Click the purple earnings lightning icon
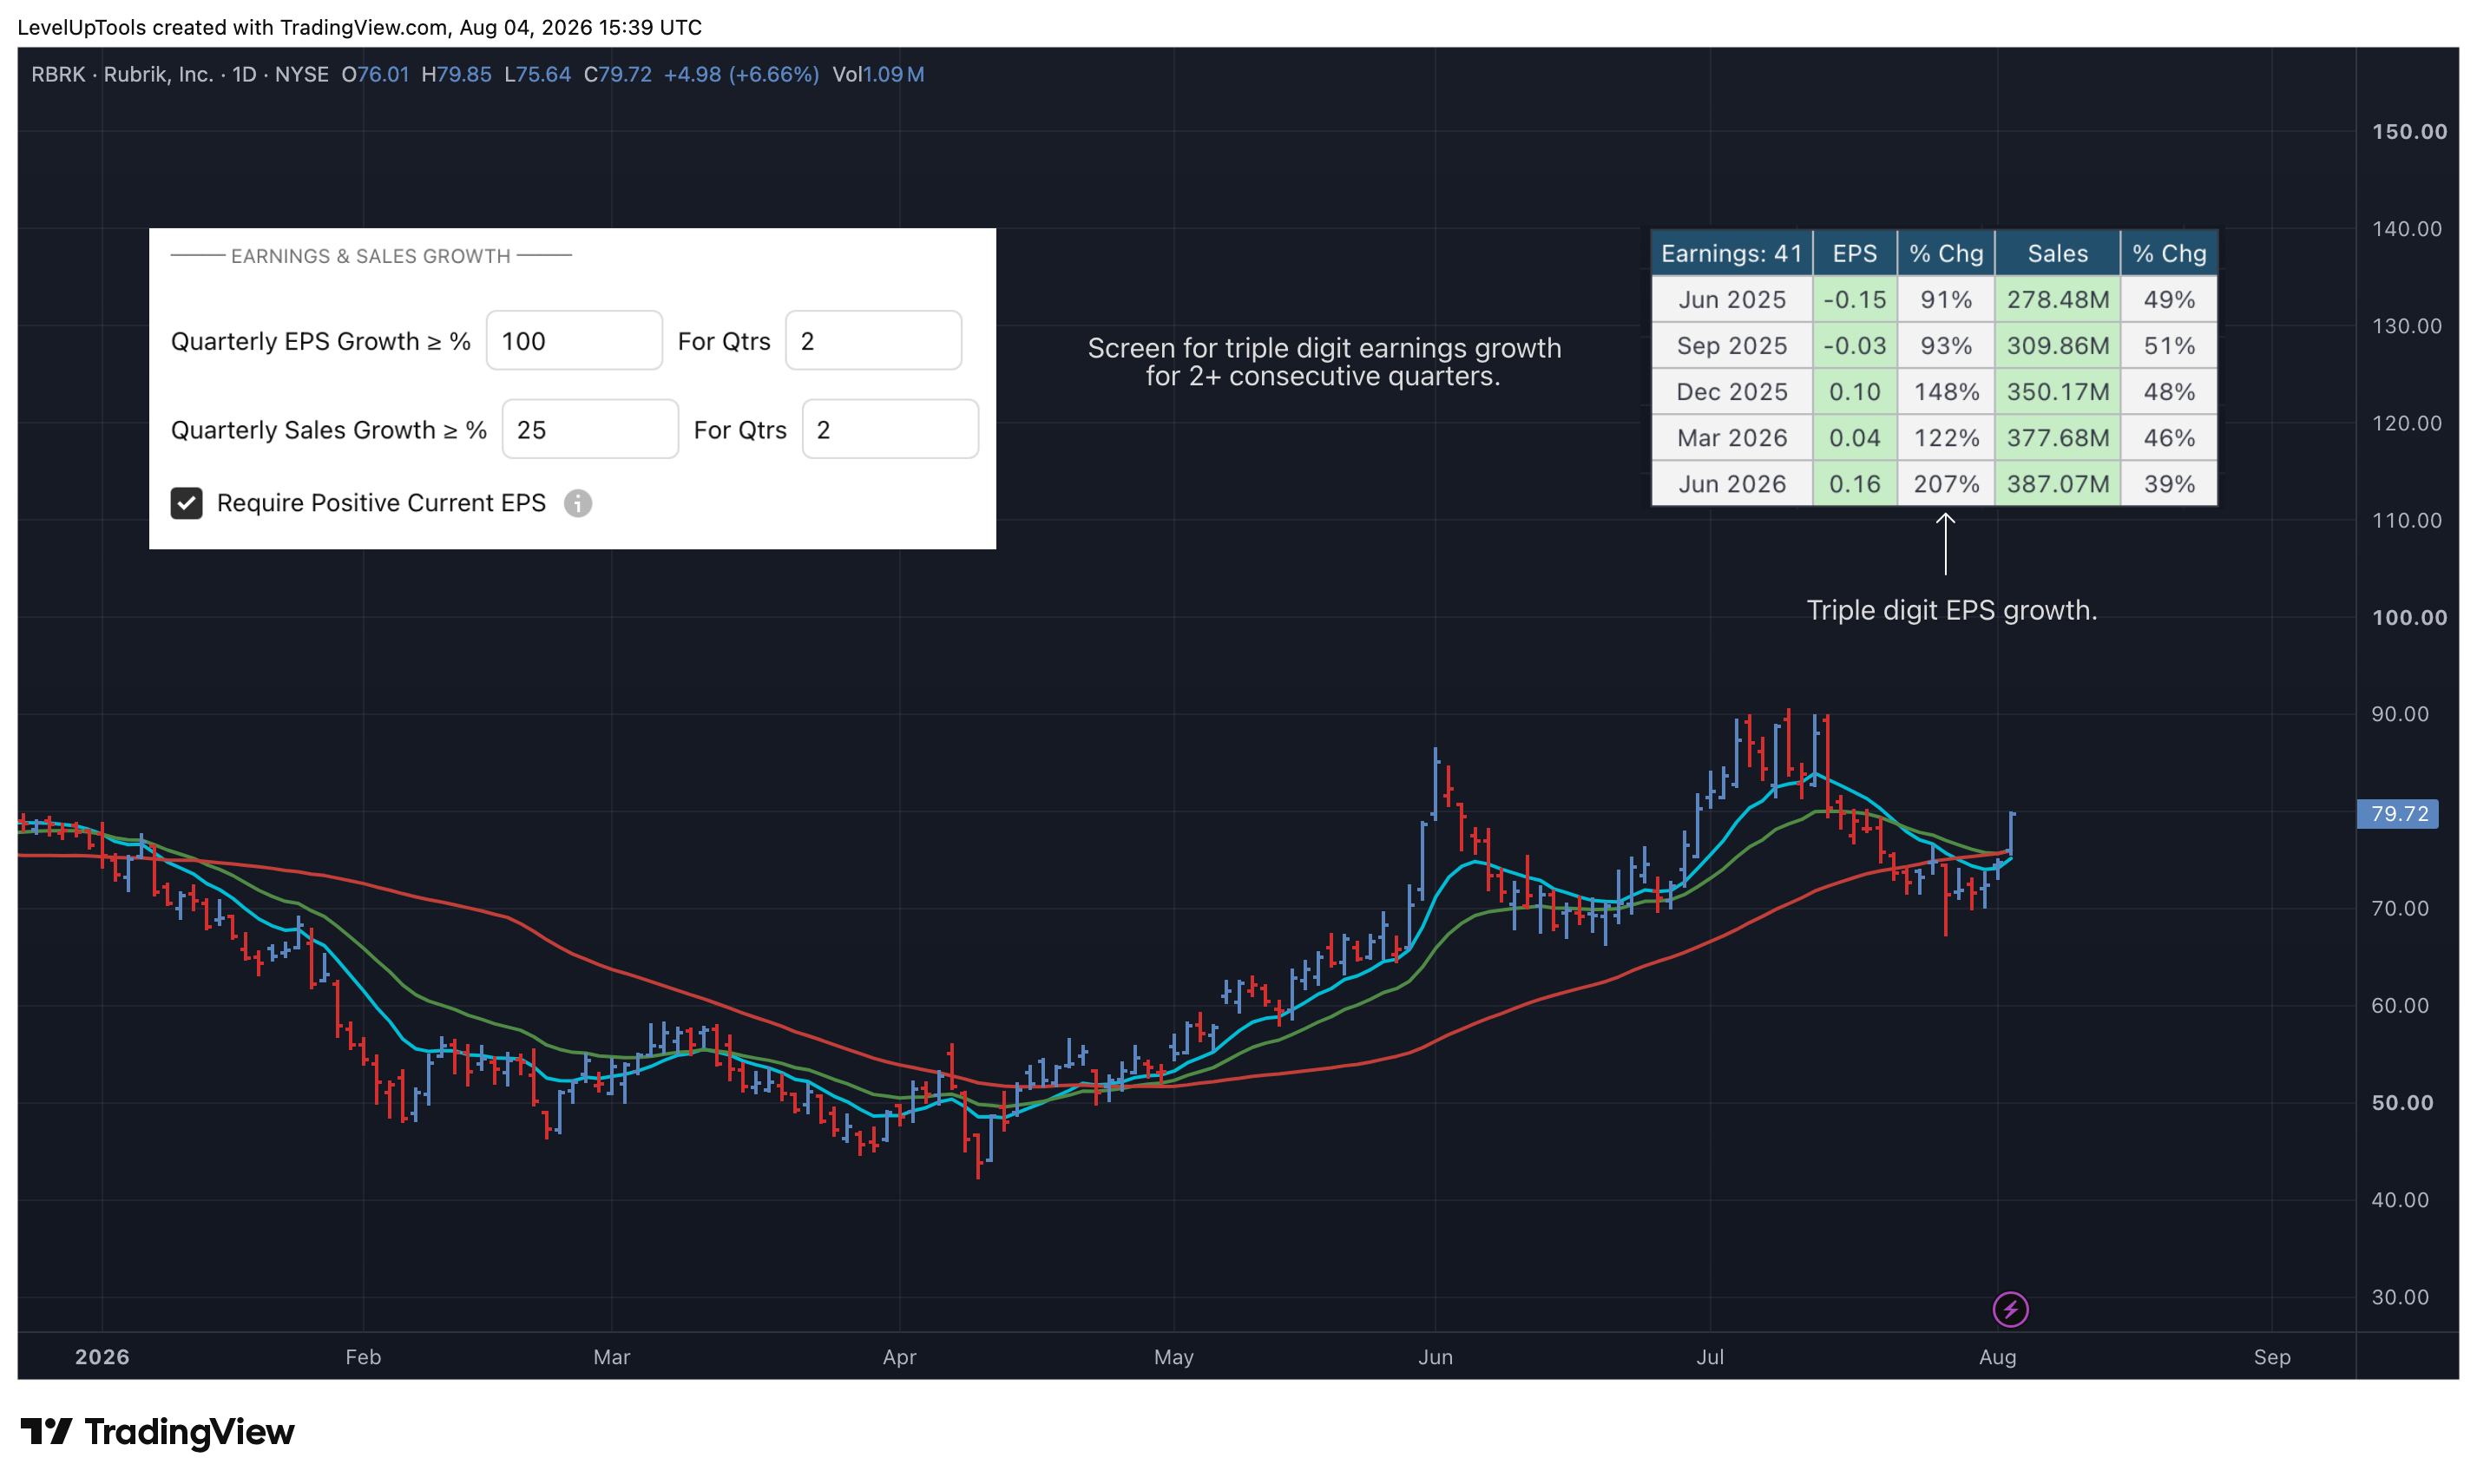This screenshot has width=2477, height=1484. (x=2010, y=1309)
